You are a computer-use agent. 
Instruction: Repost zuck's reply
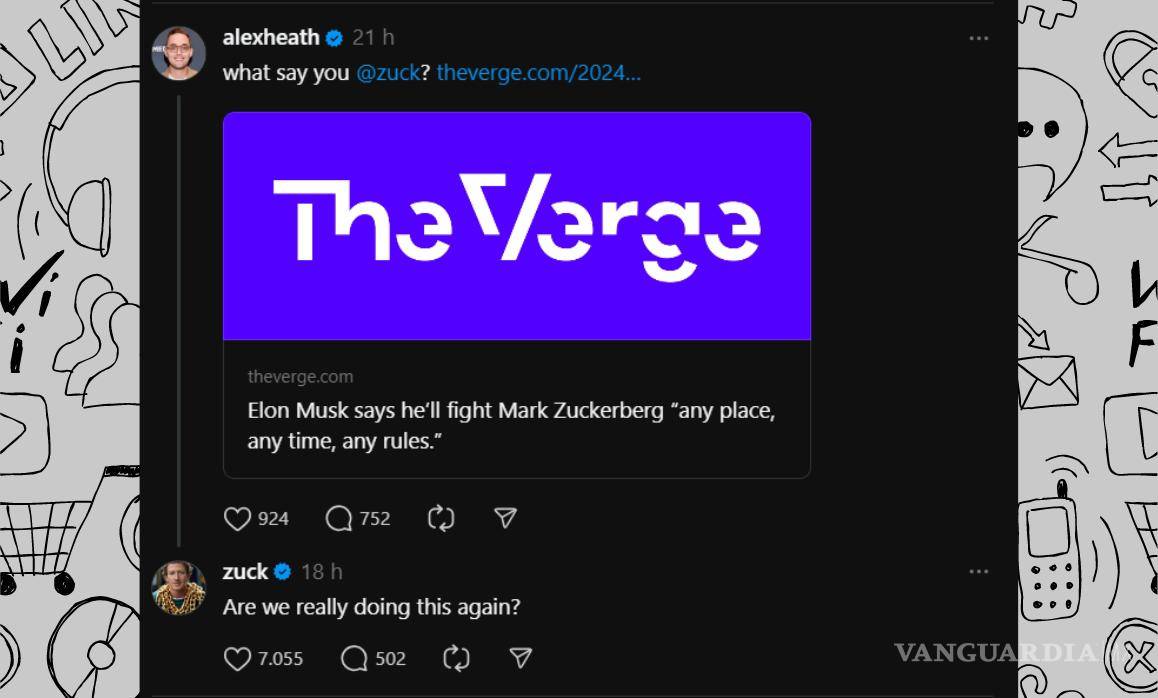coord(455,658)
